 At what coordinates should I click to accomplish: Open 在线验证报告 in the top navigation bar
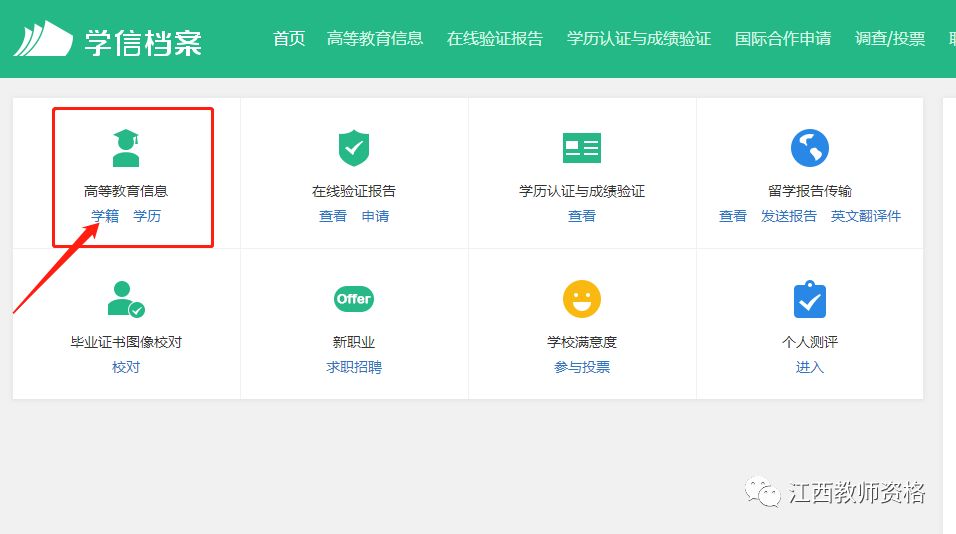click(x=494, y=38)
